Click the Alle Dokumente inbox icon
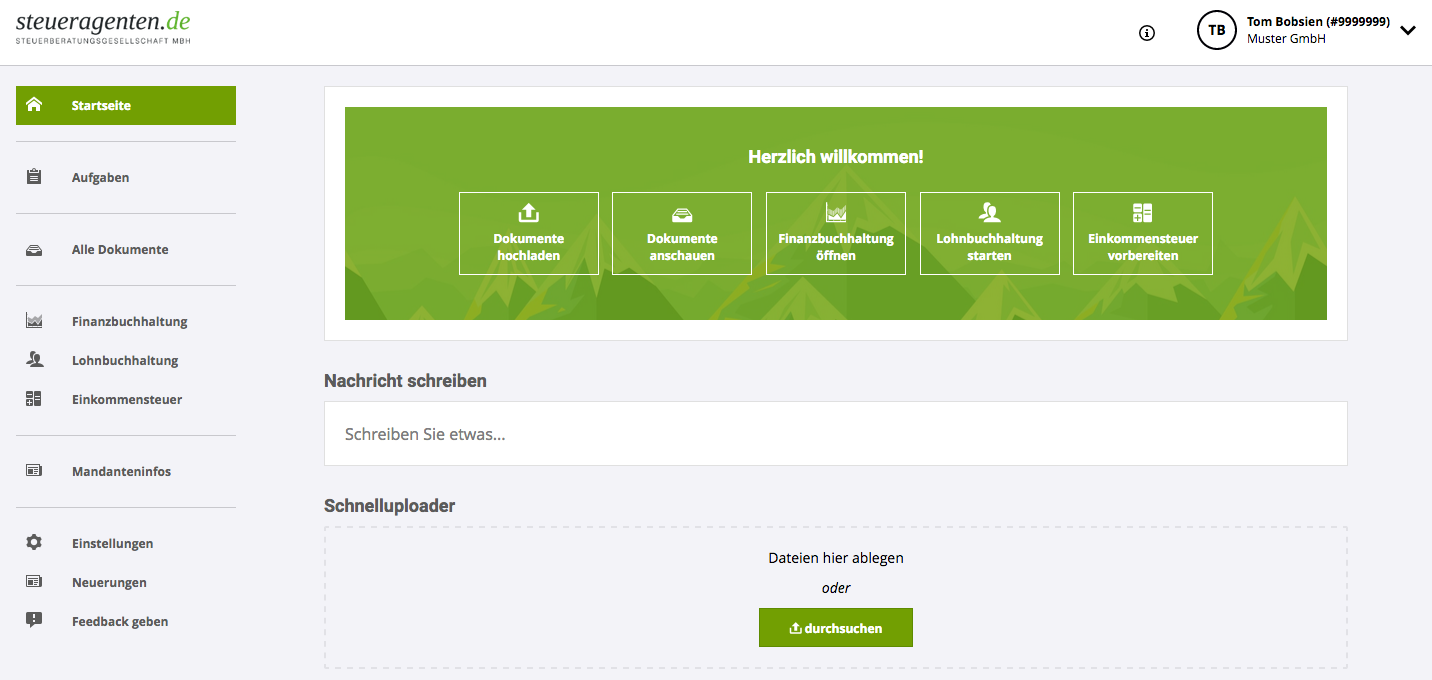 click(34, 250)
